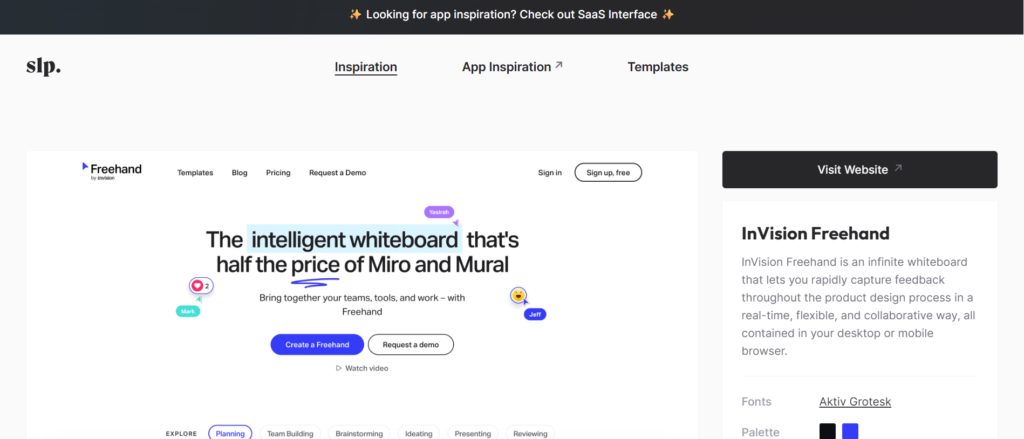Click the Freehand logo in preview
Viewport: 1024px width, 439px height.
[x=112, y=171]
